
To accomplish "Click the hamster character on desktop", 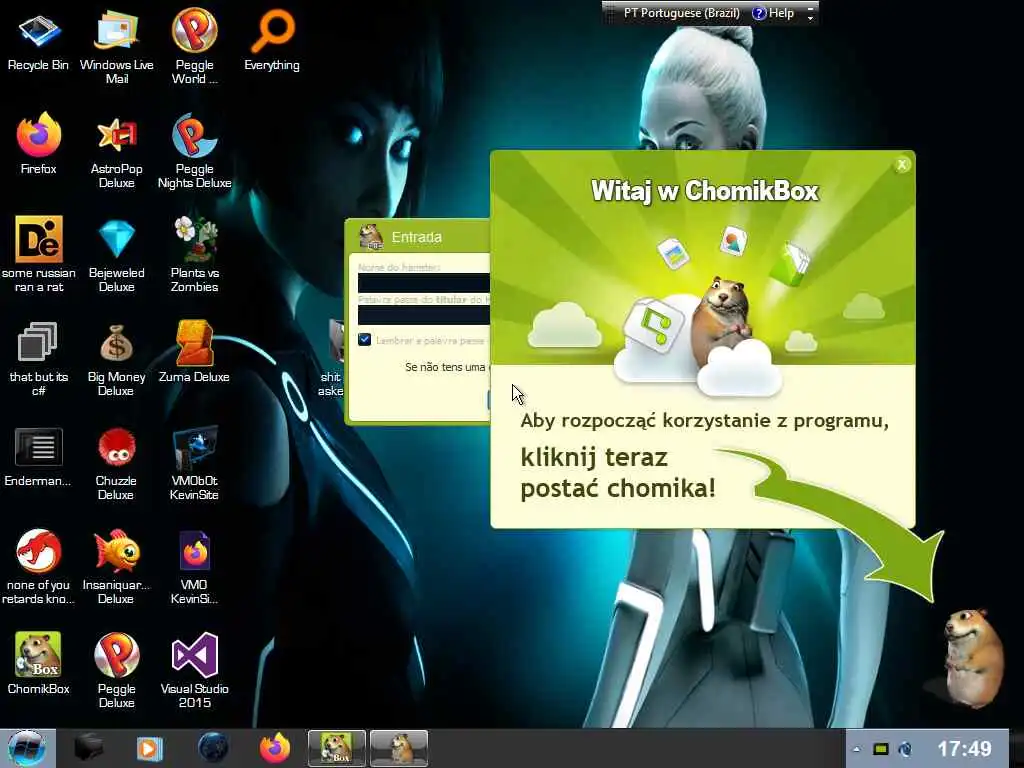I will click(x=972, y=658).
